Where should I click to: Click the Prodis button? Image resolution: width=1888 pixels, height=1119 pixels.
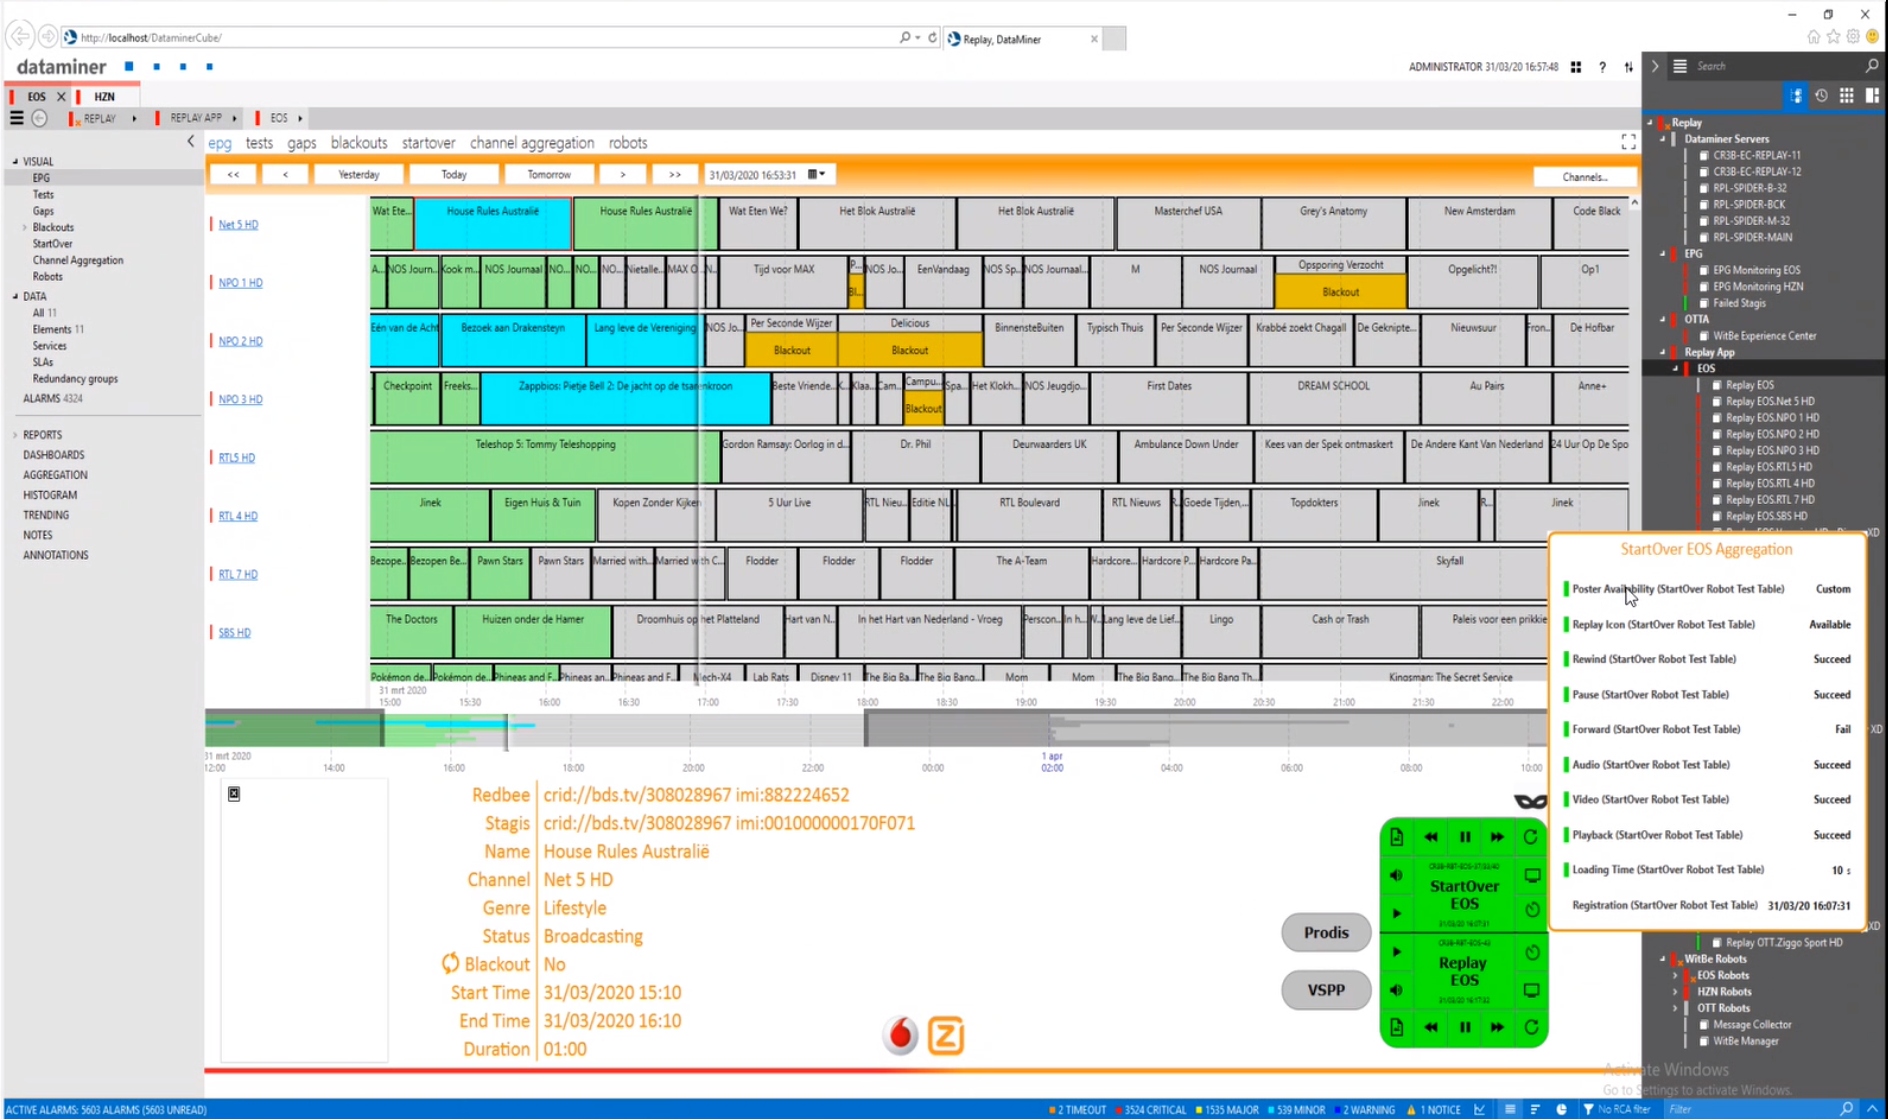[x=1325, y=932]
